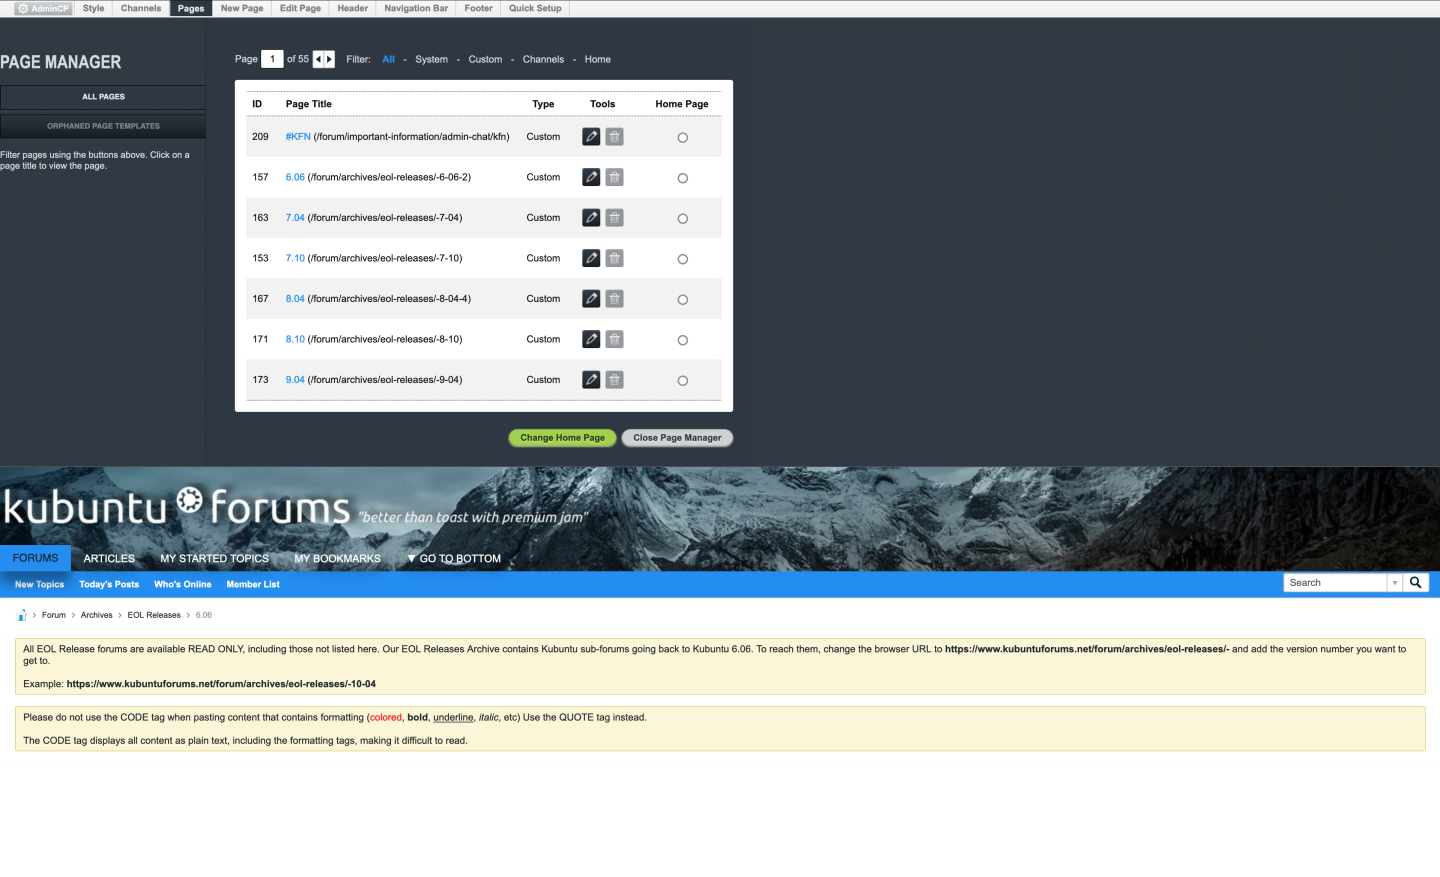Switch to Navigation Bar tab
Viewport: 1440px width, 877px height.
pyautogui.click(x=416, y=8)
